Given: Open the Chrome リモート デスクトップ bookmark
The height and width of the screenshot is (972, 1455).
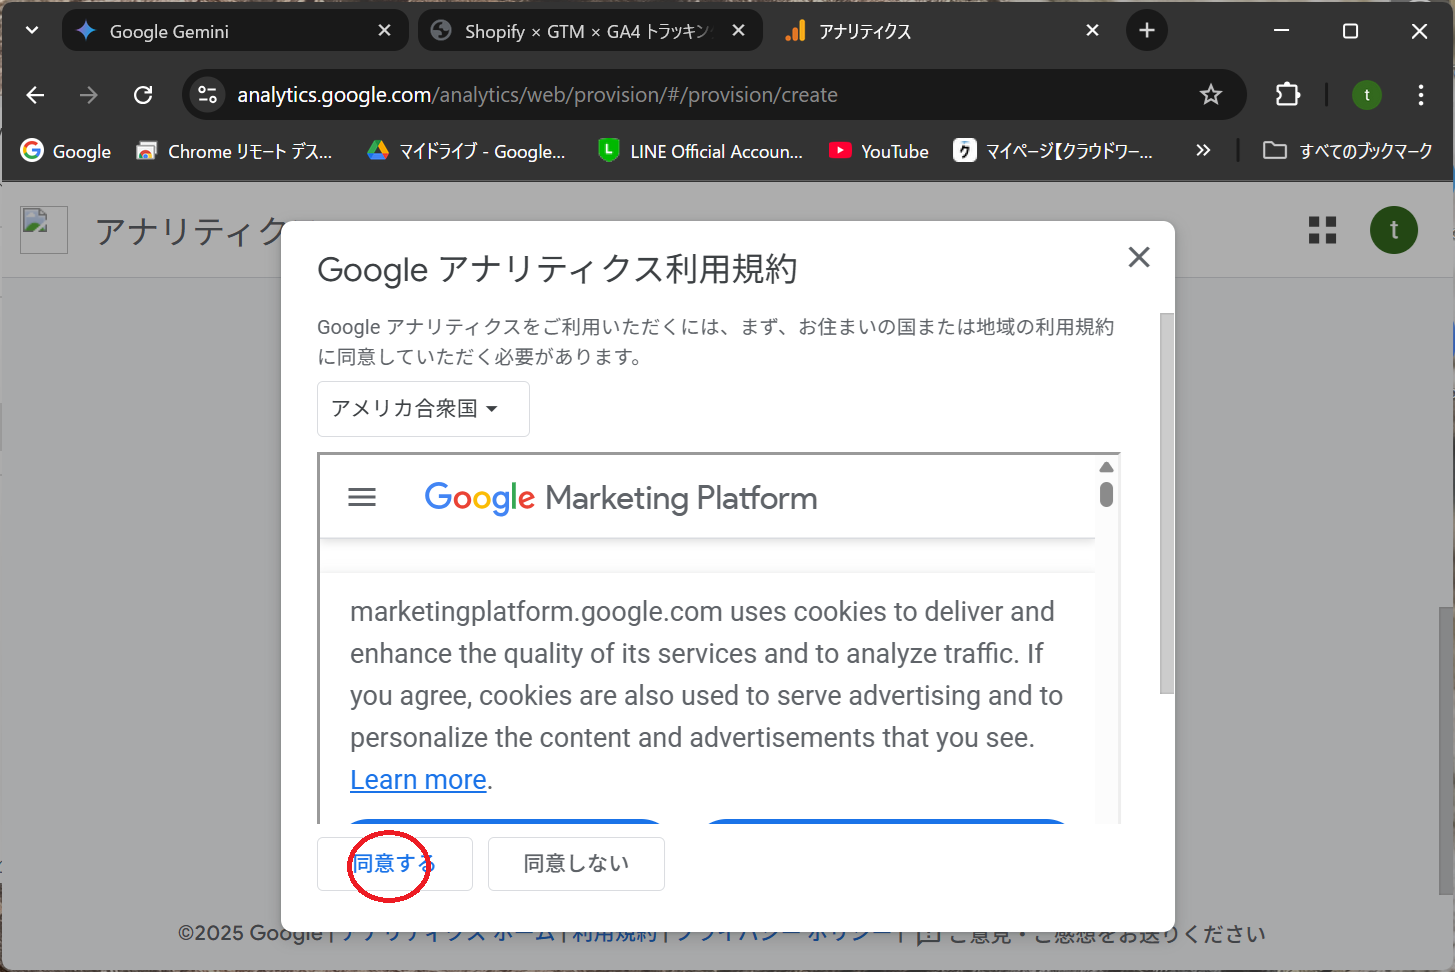Looking at the screenshot, I should pyautogui.click(x=234, y=151).
